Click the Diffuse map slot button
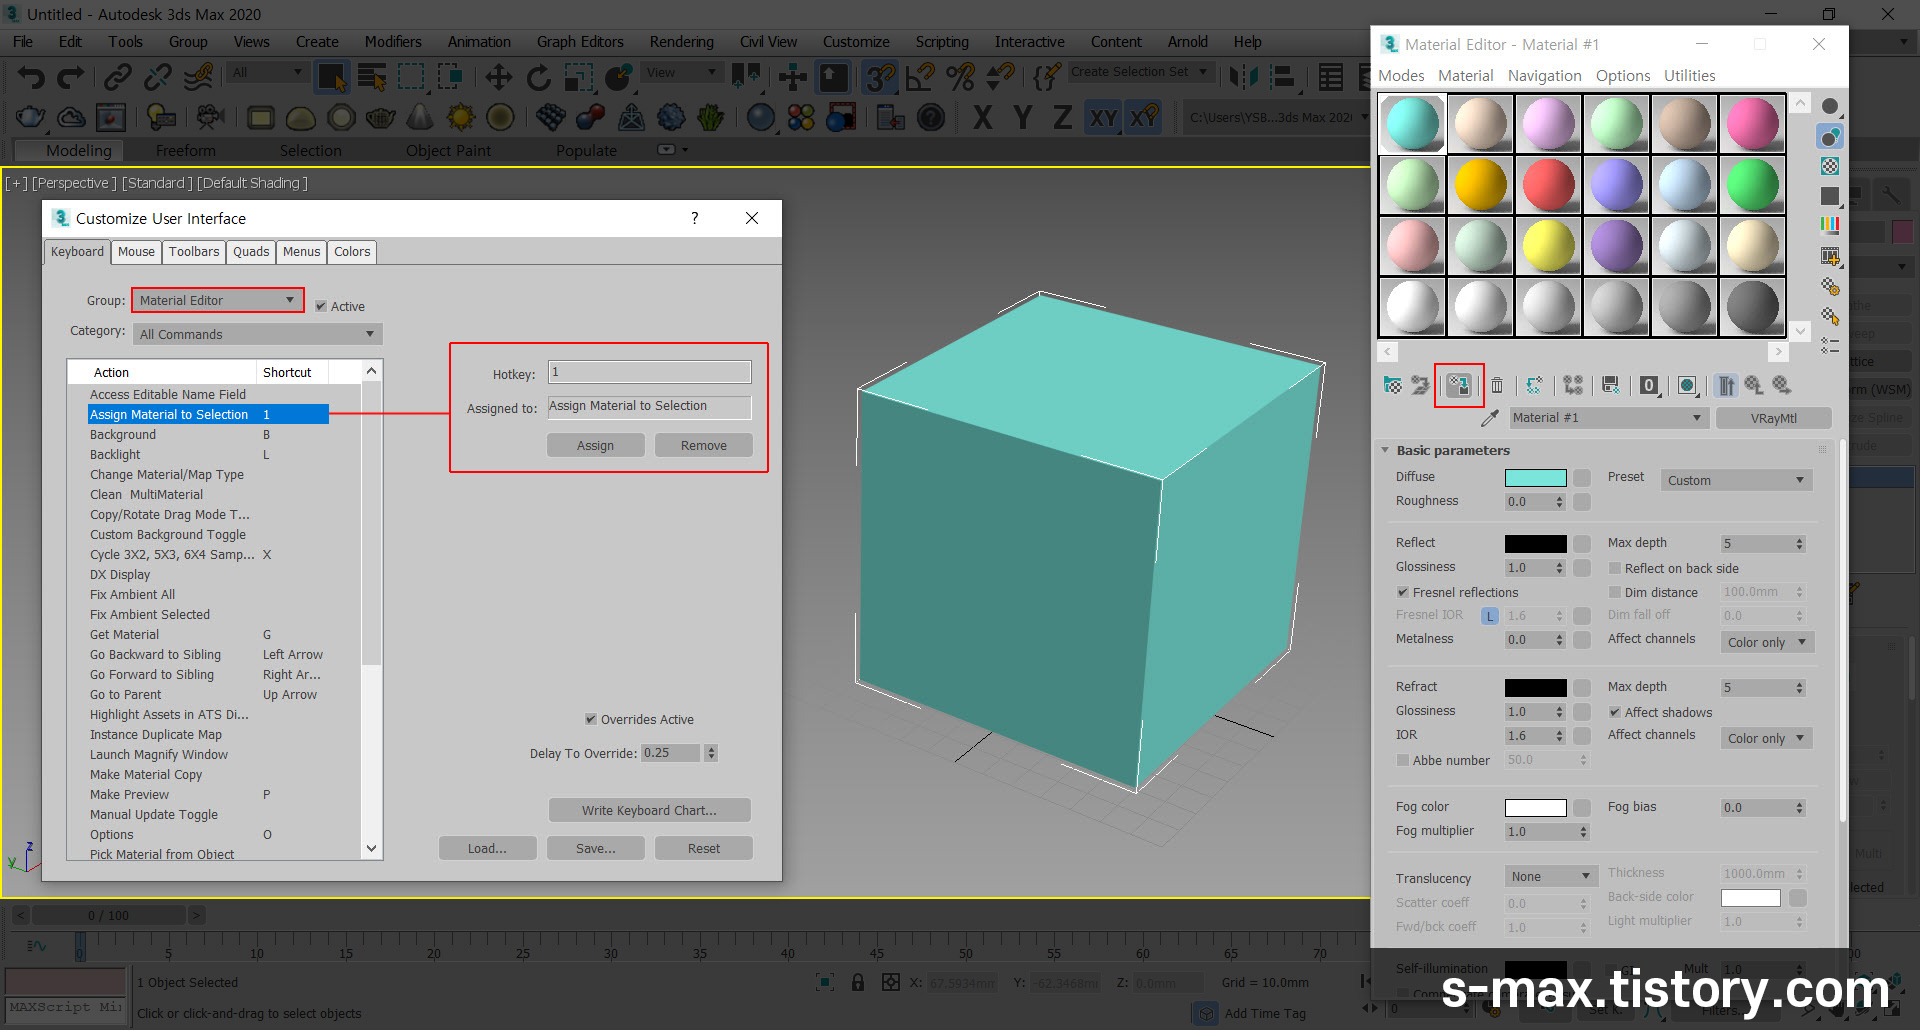Viewport: 1920px width, 1030px height. (1582, 478)
